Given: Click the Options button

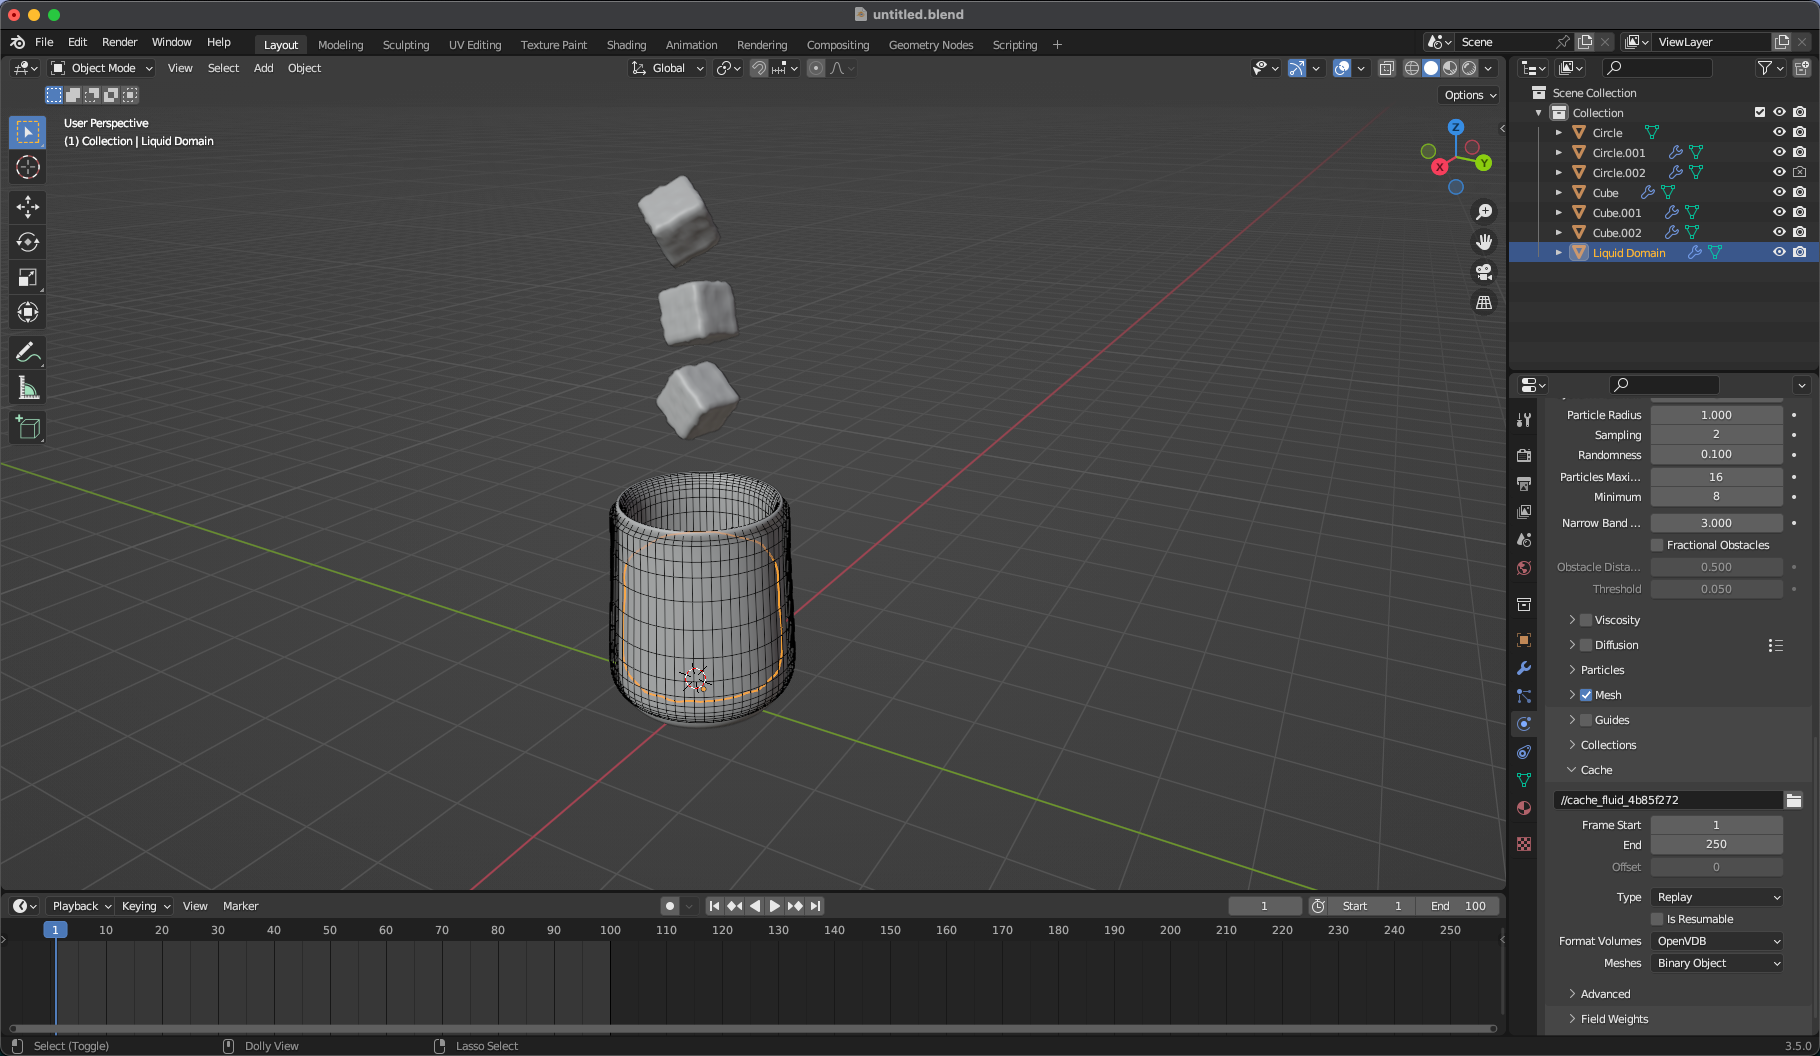Looking at the screenshot, I should tap(1470, 95).
